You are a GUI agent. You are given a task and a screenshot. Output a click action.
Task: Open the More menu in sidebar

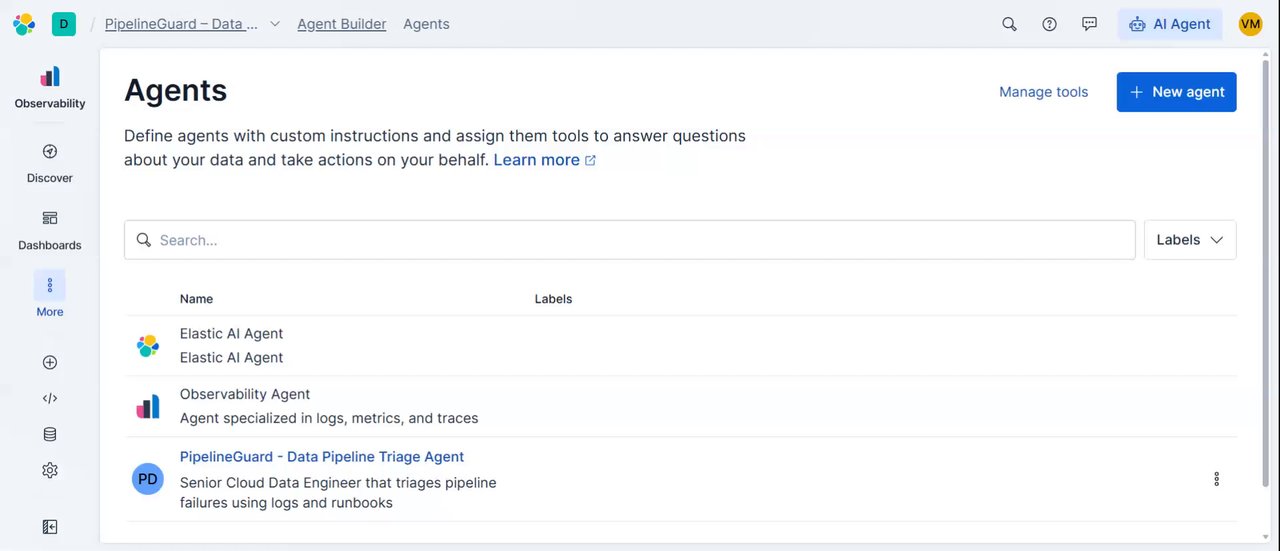coord(50,295)
